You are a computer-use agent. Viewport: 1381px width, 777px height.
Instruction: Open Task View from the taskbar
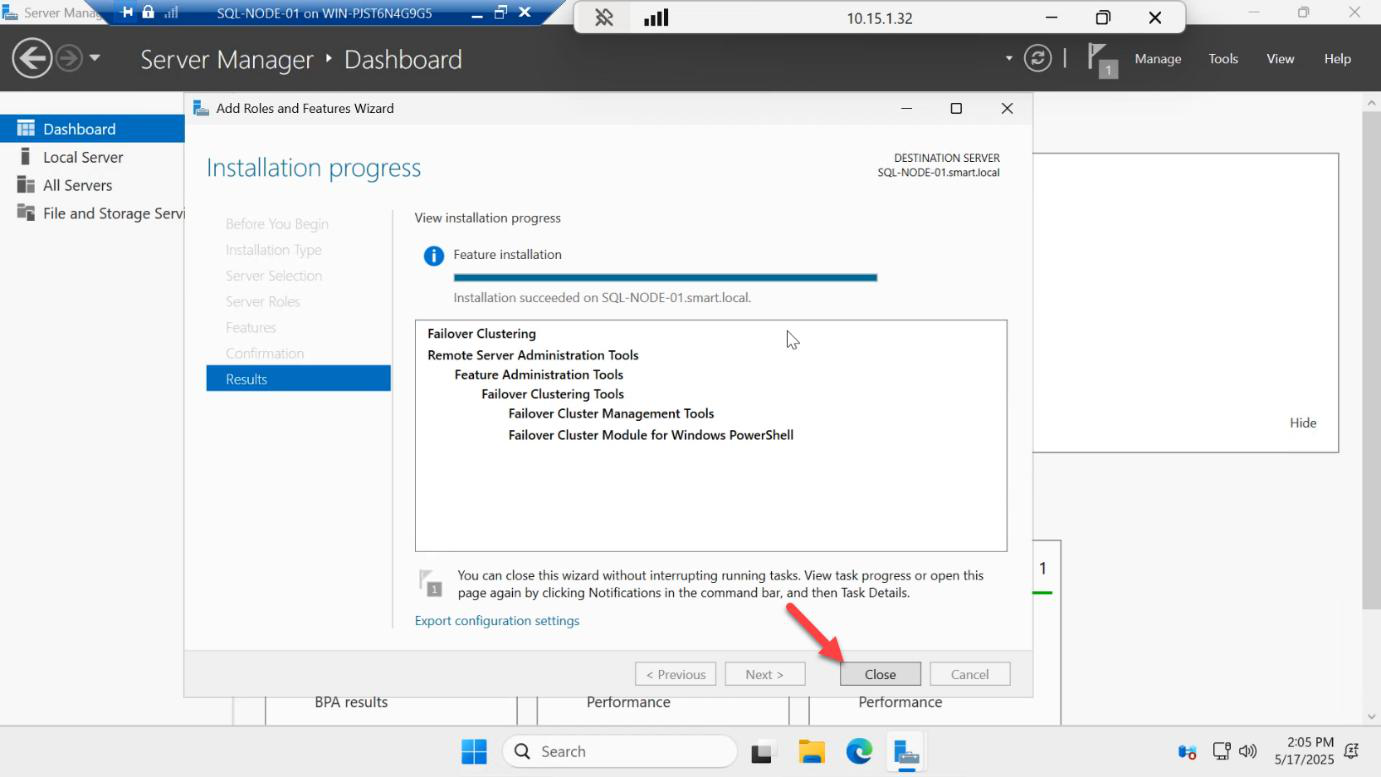(x=765, y=751)
